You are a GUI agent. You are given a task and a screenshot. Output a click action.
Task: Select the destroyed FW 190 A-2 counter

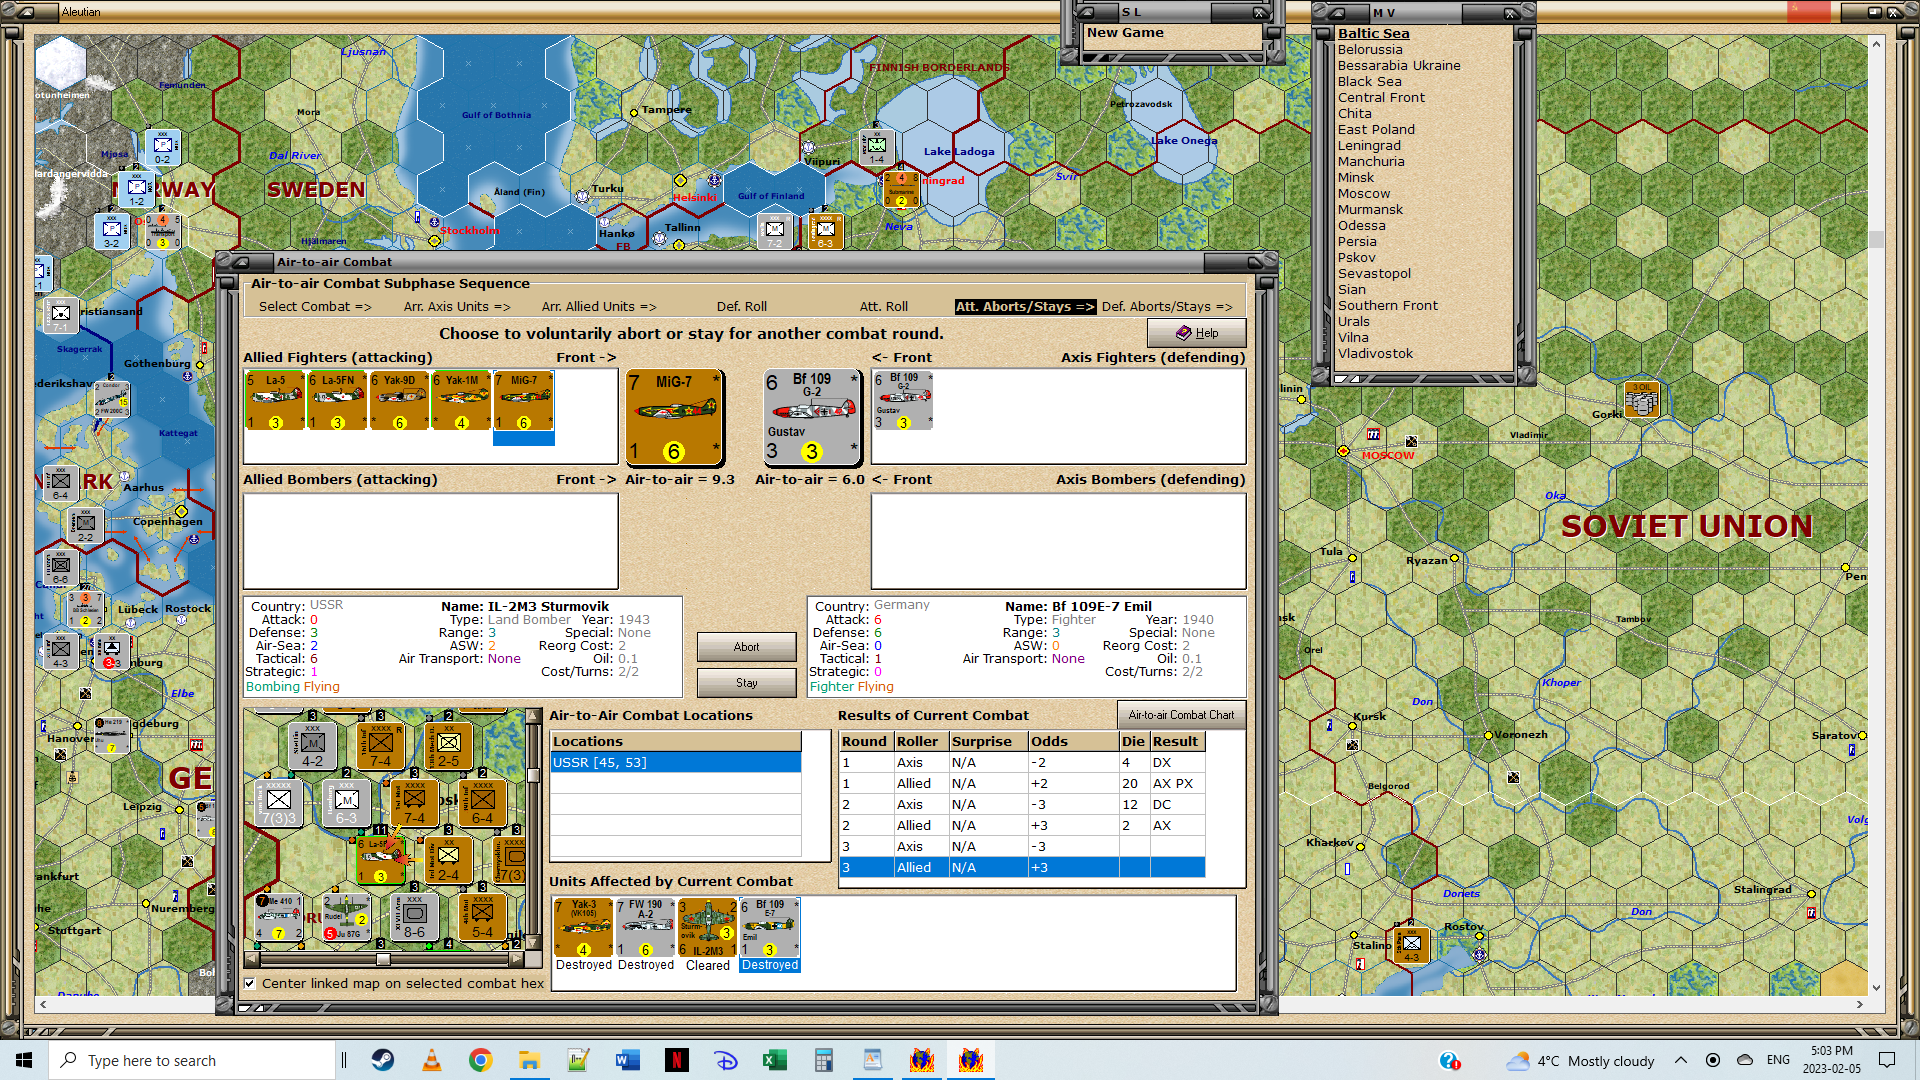click(646, 927)
